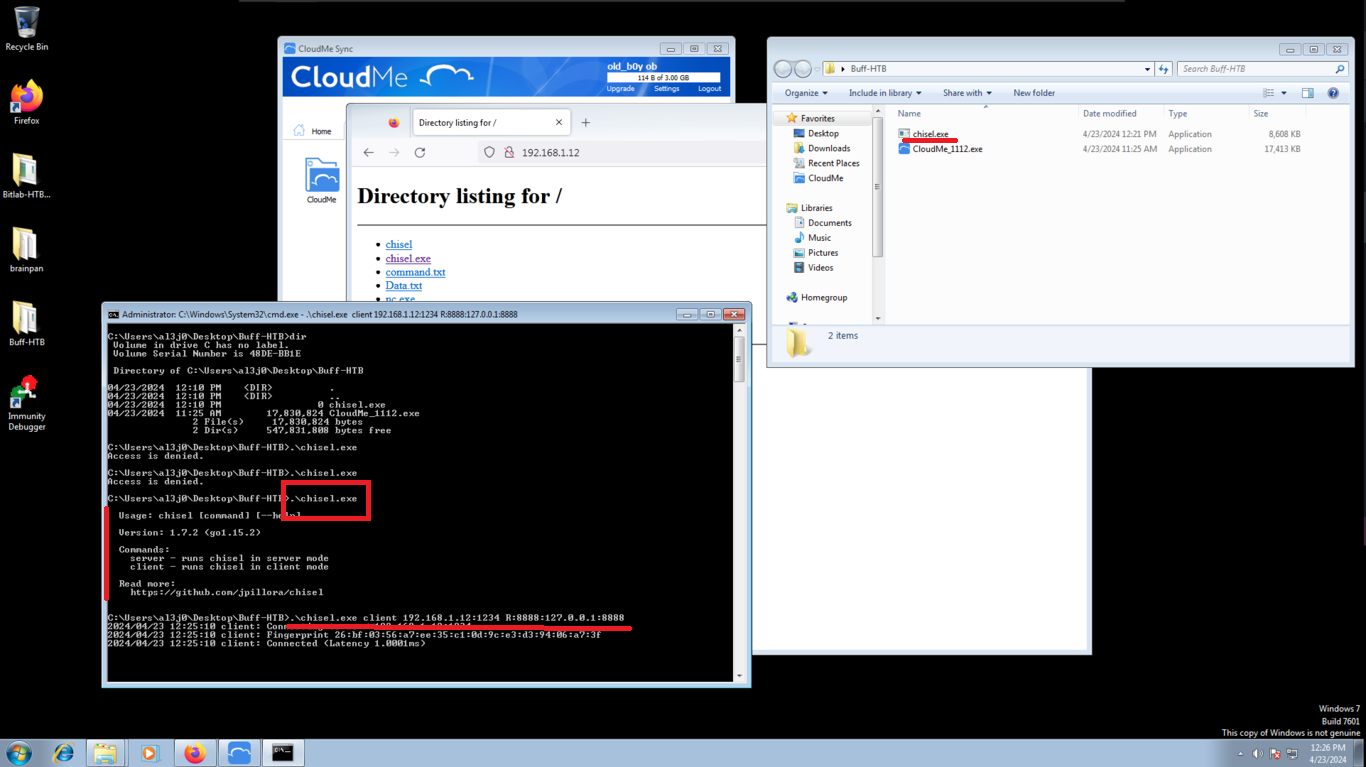This screenshot has width=1366, height=767.
Task: Open the Windows Start button
Action: (x=19, y=752)
